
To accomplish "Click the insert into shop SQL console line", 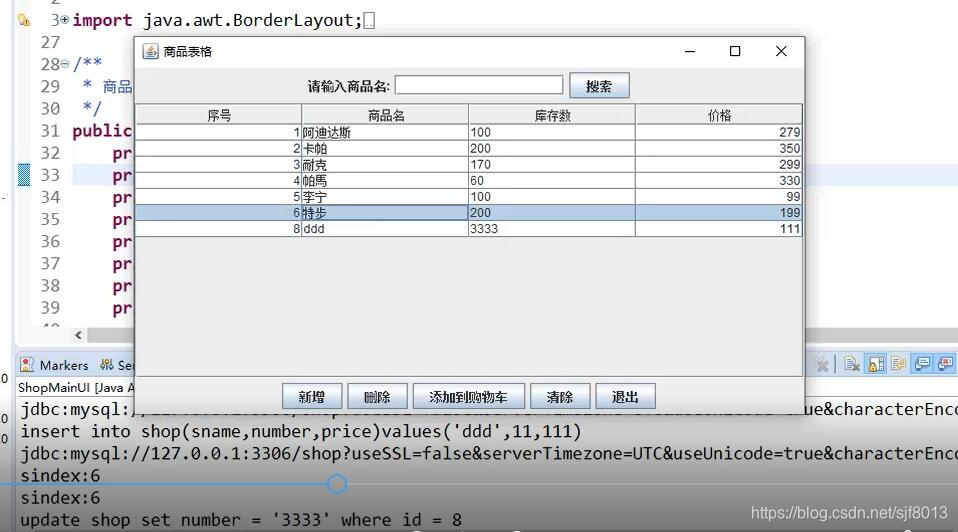I will click(301, 431).
